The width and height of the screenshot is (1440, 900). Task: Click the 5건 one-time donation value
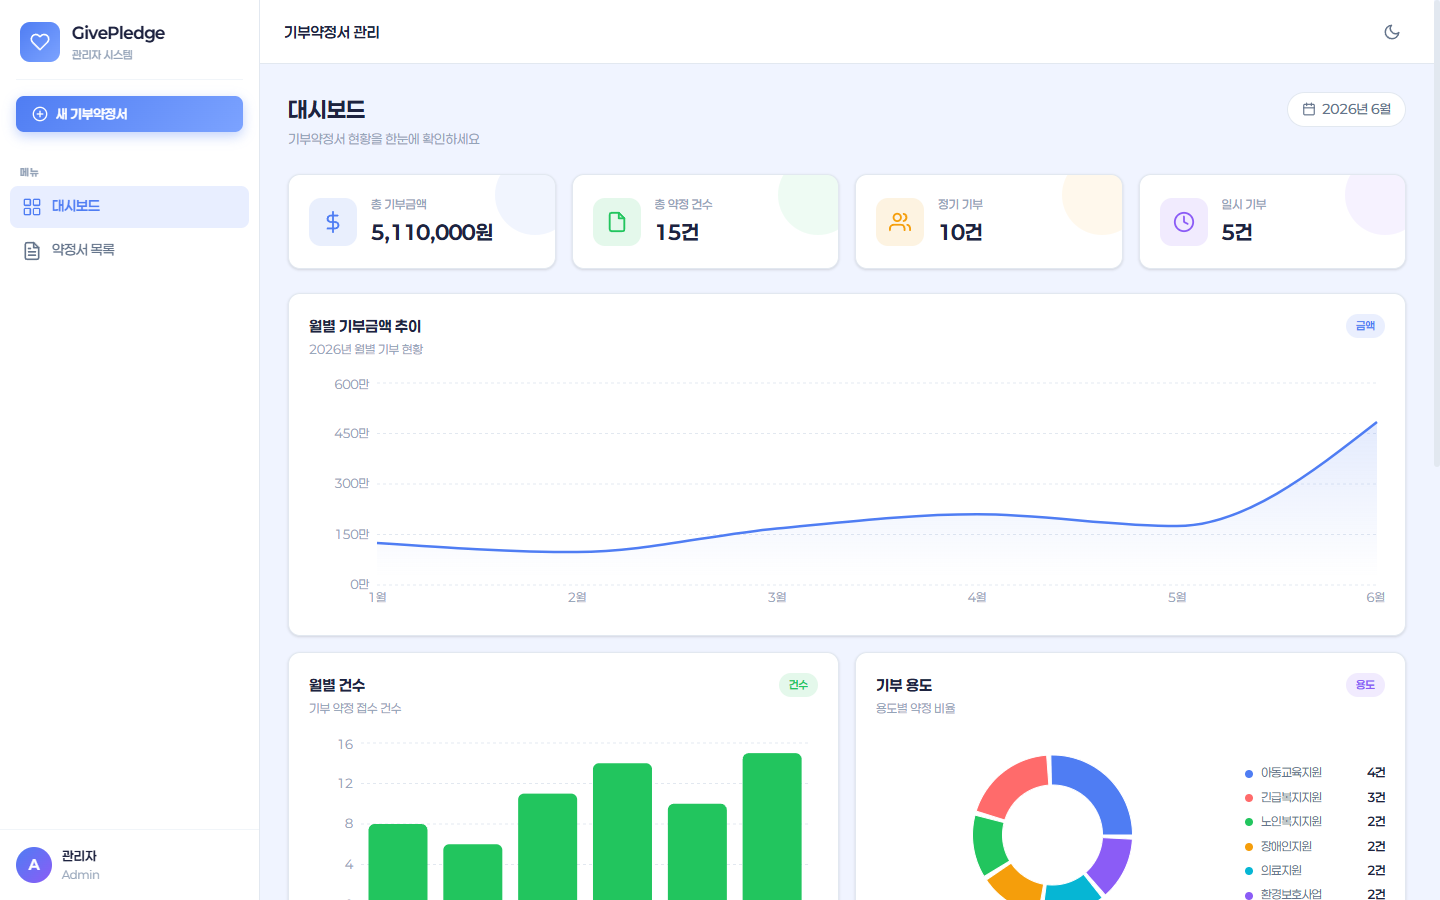pyautogui.click(x=1237, y=233)
